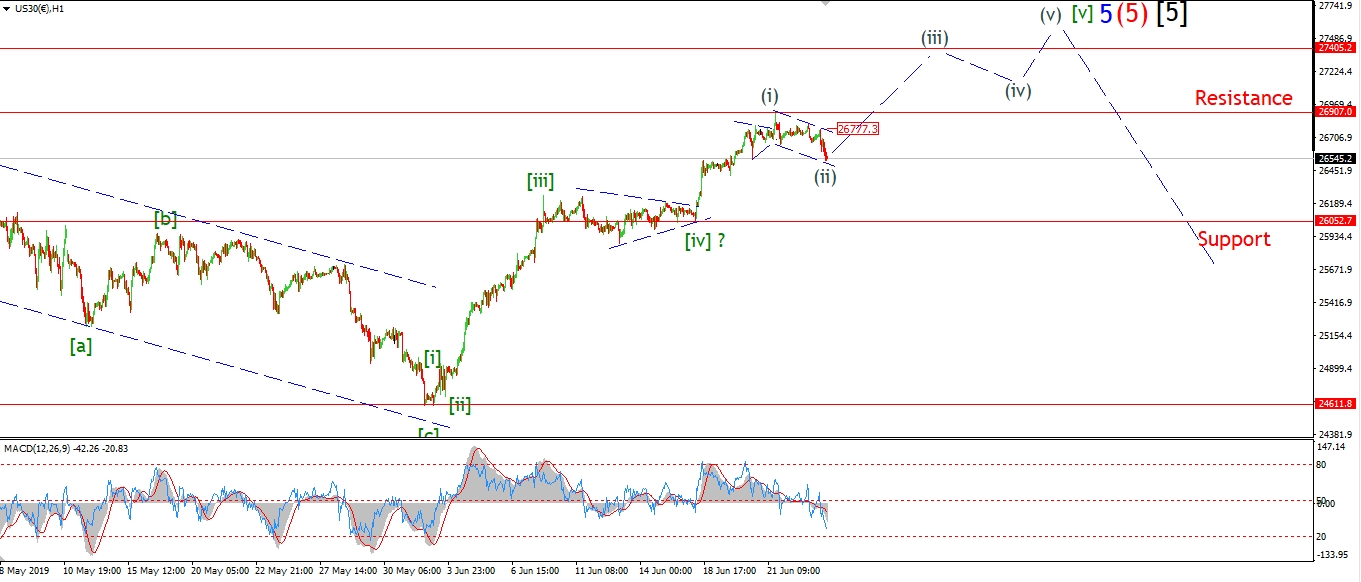Viewport: 1361px width, 582px height.
Task: Select the green [a] wave label
Action: click(81, 346)
